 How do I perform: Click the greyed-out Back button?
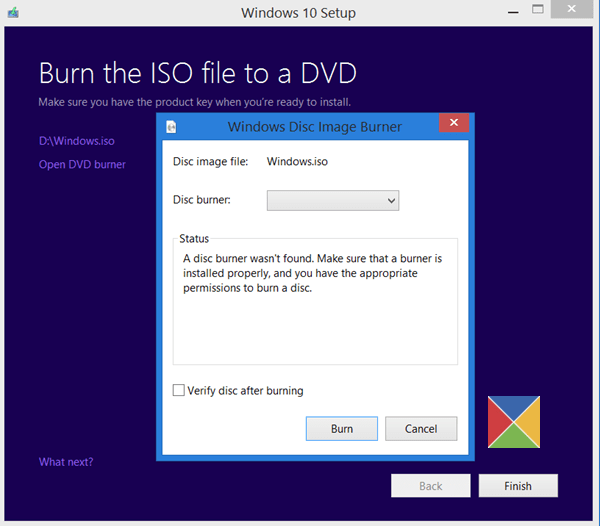coord(430,486)
